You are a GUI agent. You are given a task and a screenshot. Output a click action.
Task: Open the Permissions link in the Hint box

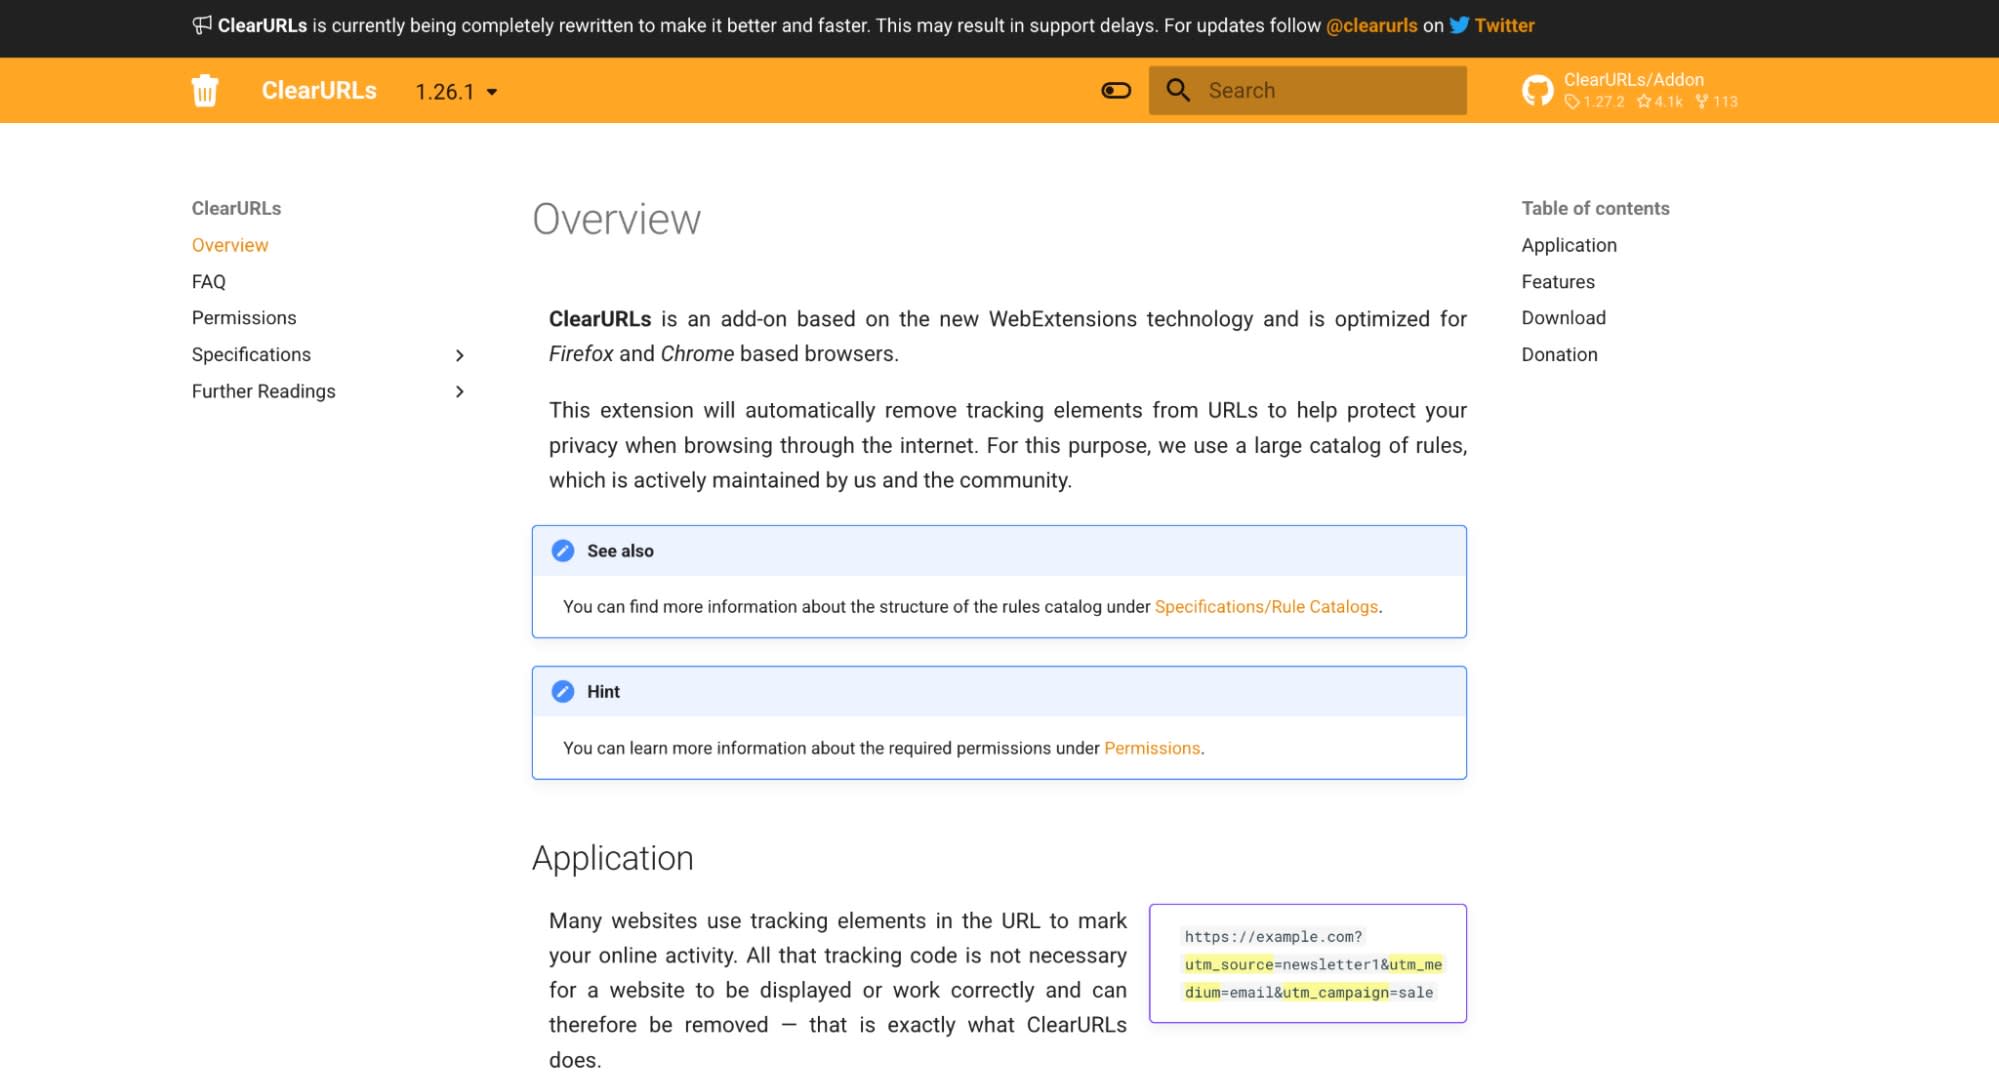point(1151,748)
